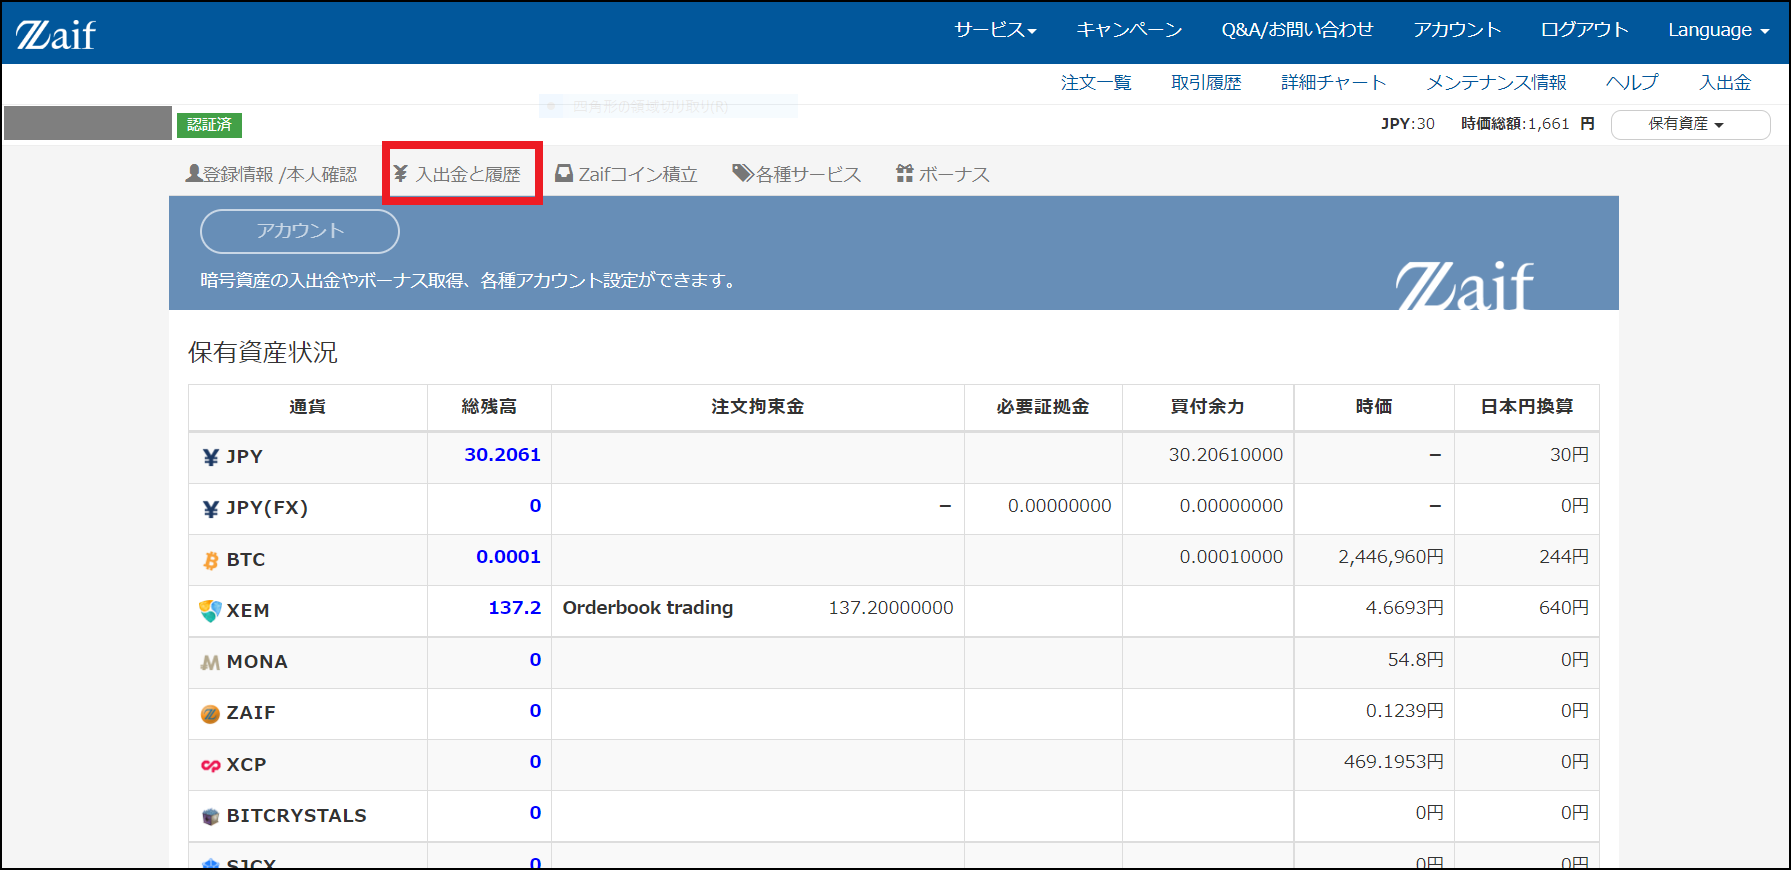Click the person icon beside 登録情報
Image resolution: width=1791 pixels, height=870 pixels.
(194, 173)
